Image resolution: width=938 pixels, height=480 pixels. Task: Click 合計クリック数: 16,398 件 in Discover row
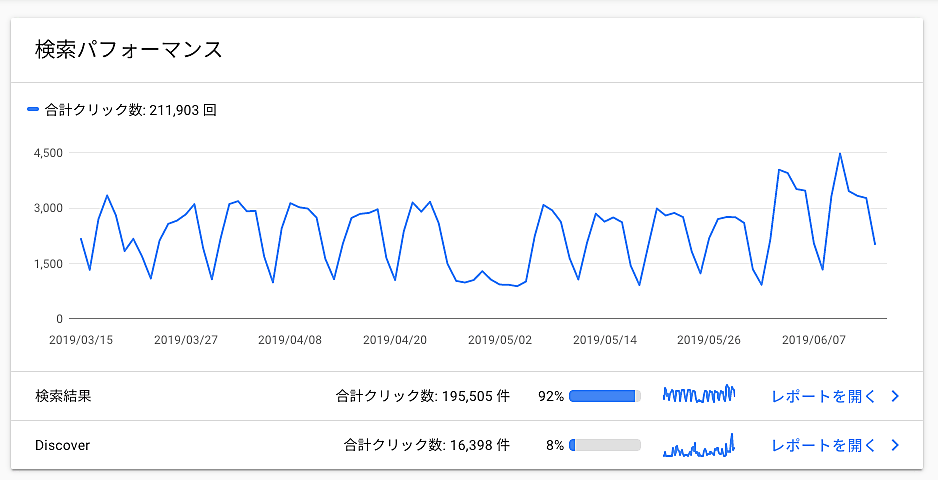(x=427, y=445)
